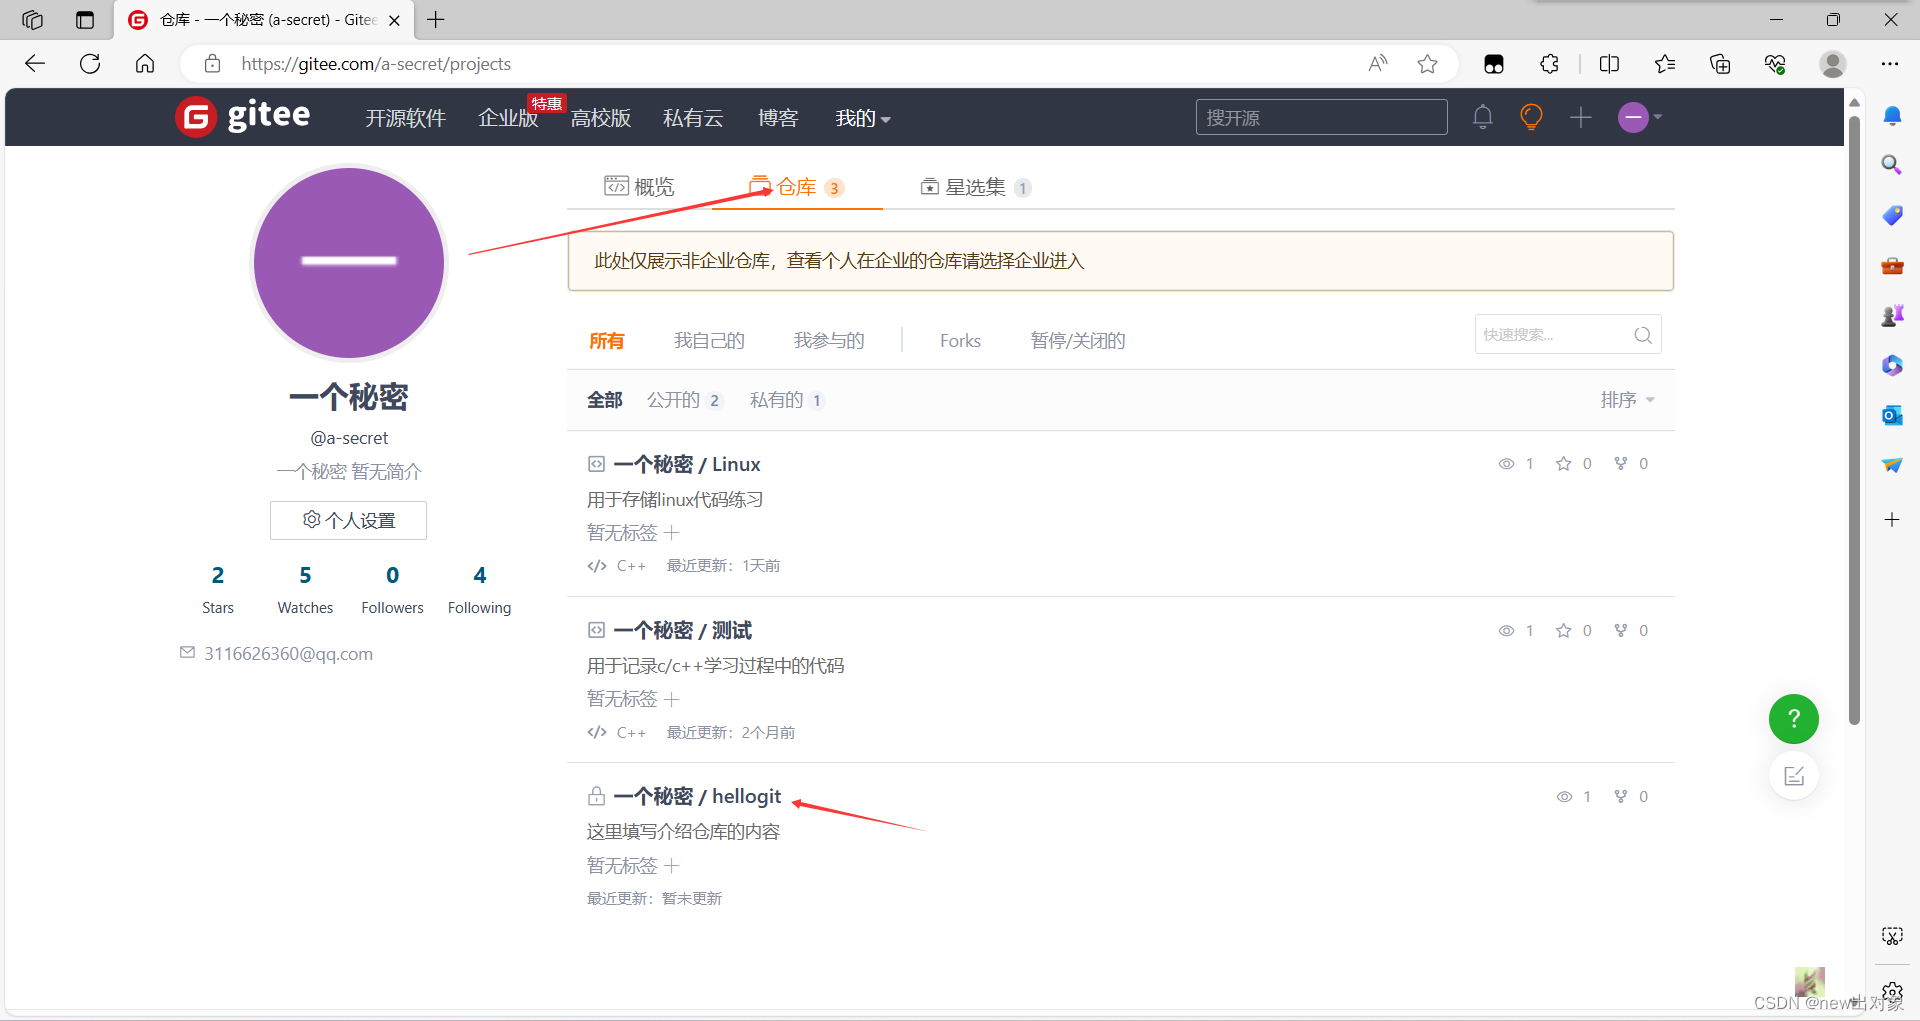Click the C++ language icon under Linux repository
This screenshot has height=1021, width=1920.
596,565
